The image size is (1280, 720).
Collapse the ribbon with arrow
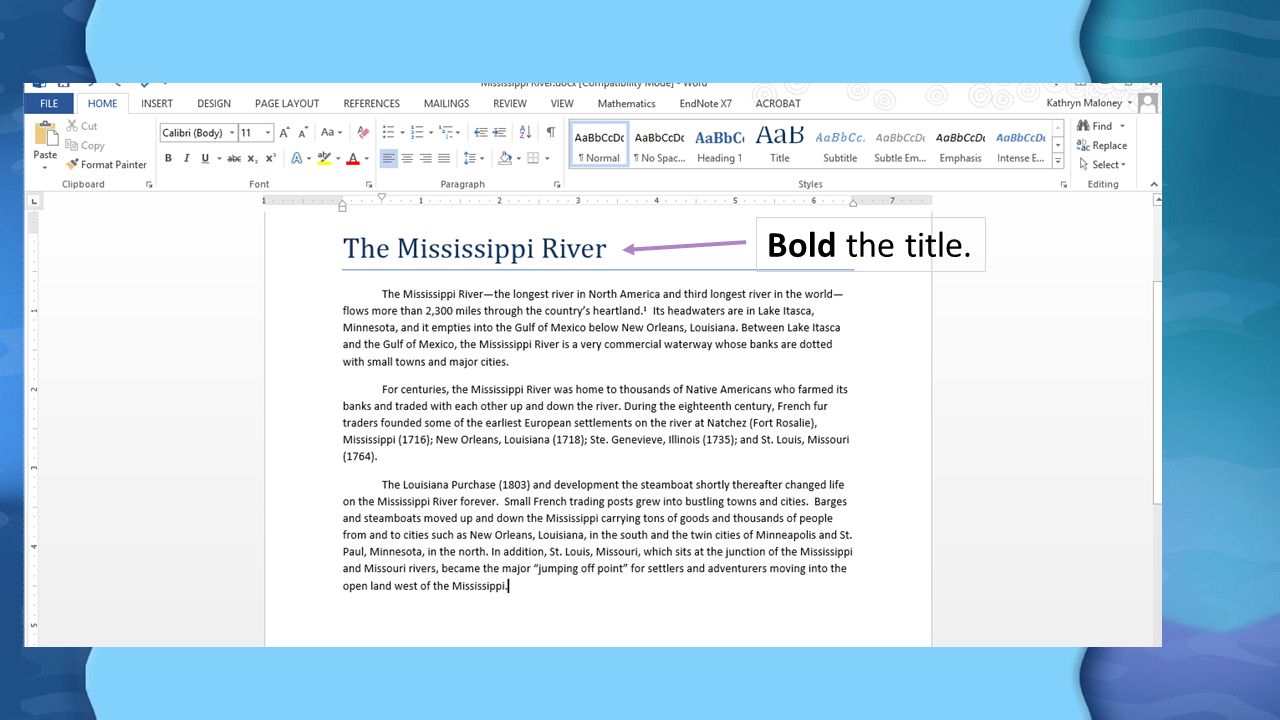click(x=1154, y=184)
